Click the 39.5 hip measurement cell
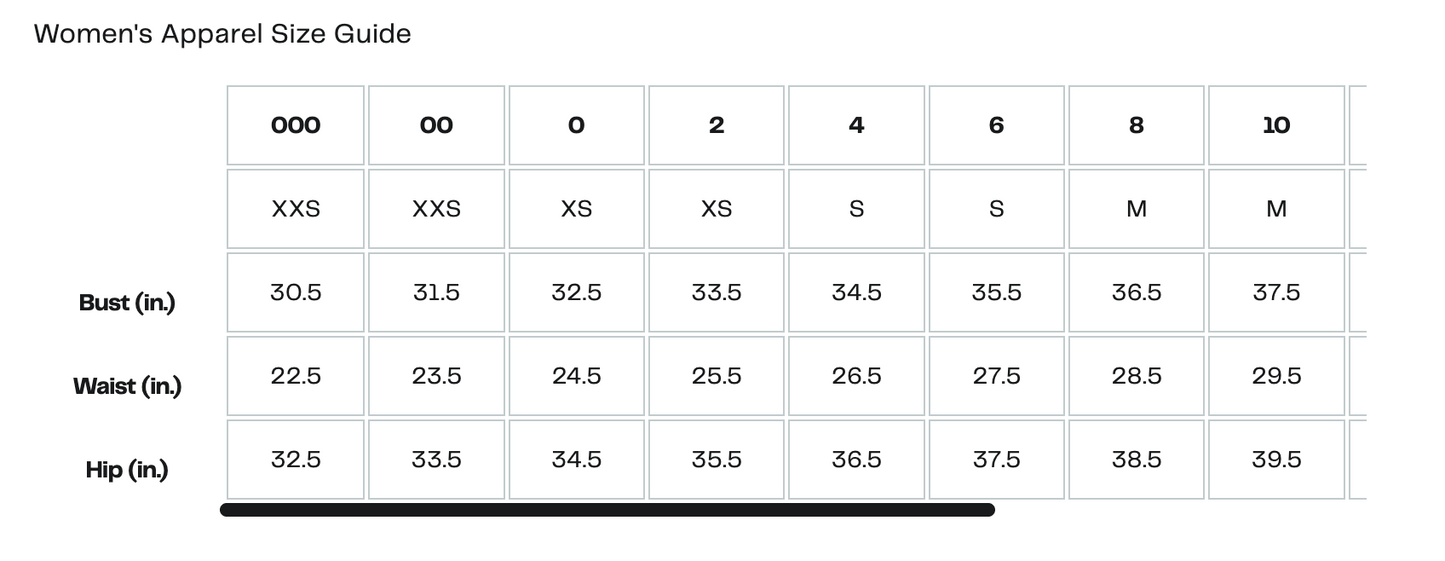 point(1276,459)
